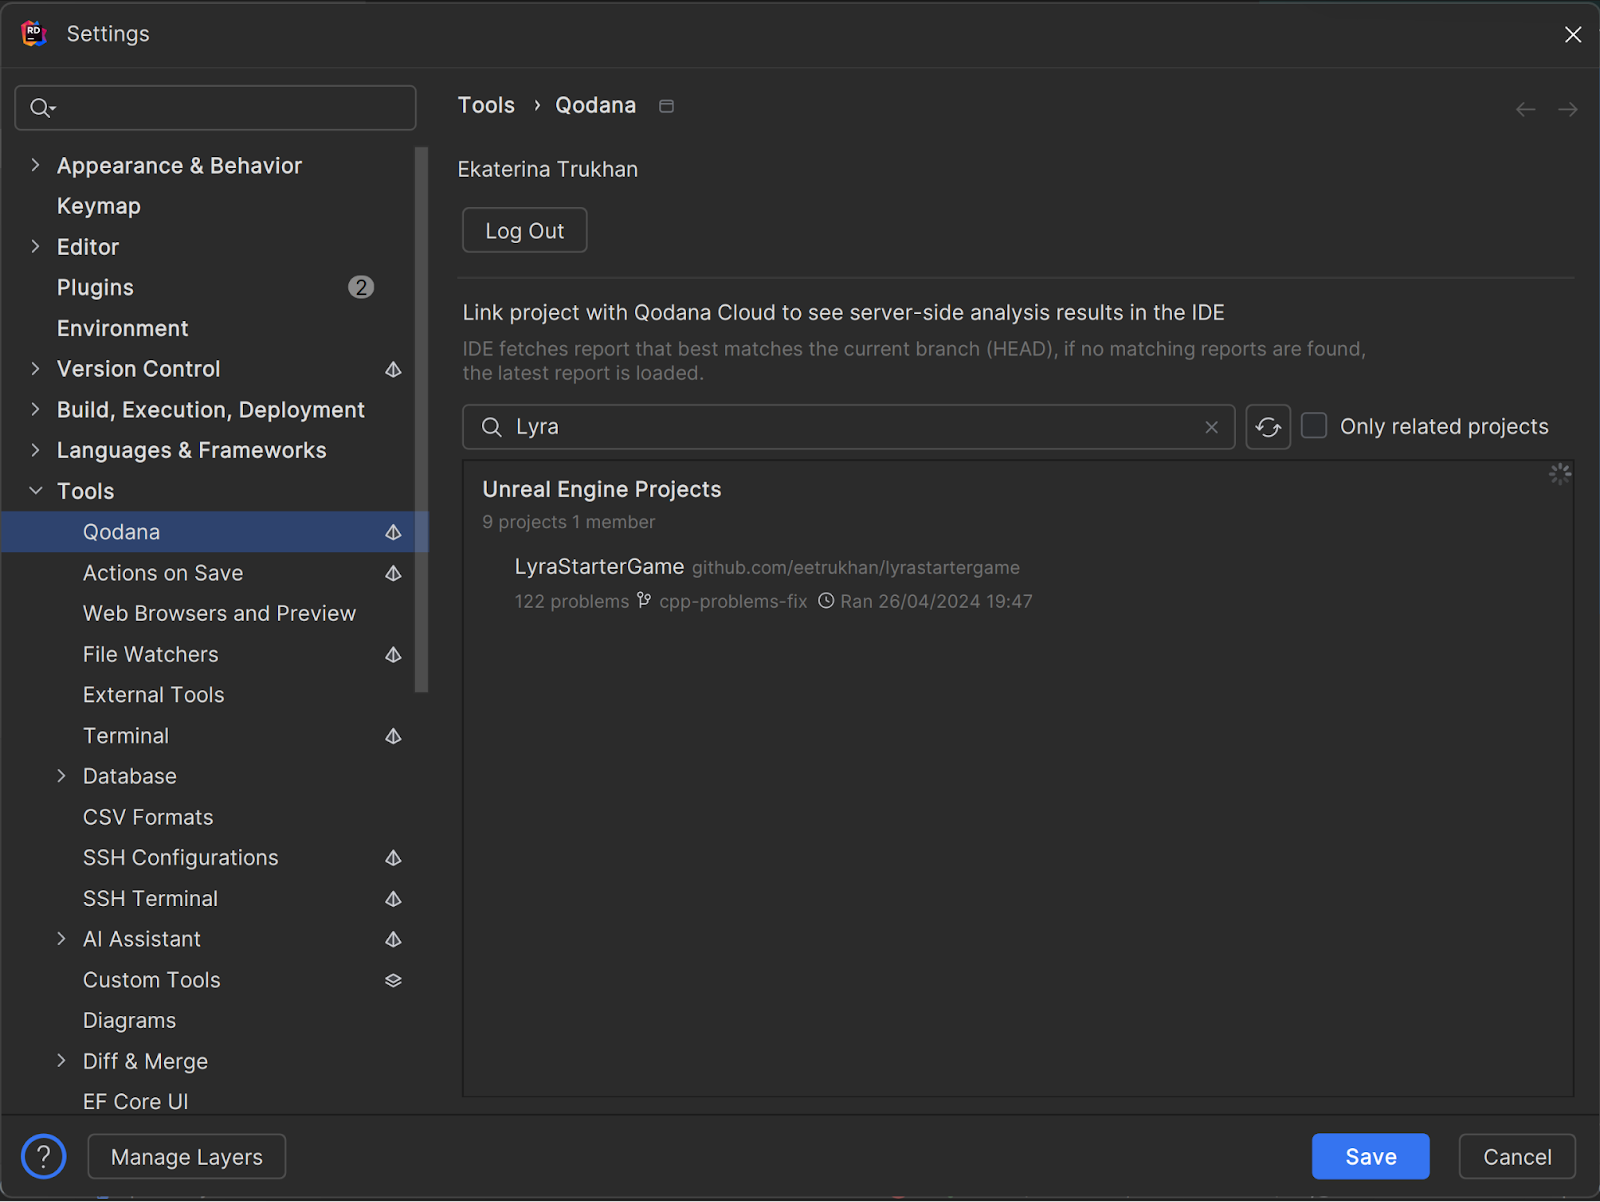
Task: Open help with the question mark button
Action: click(43, 1157)
